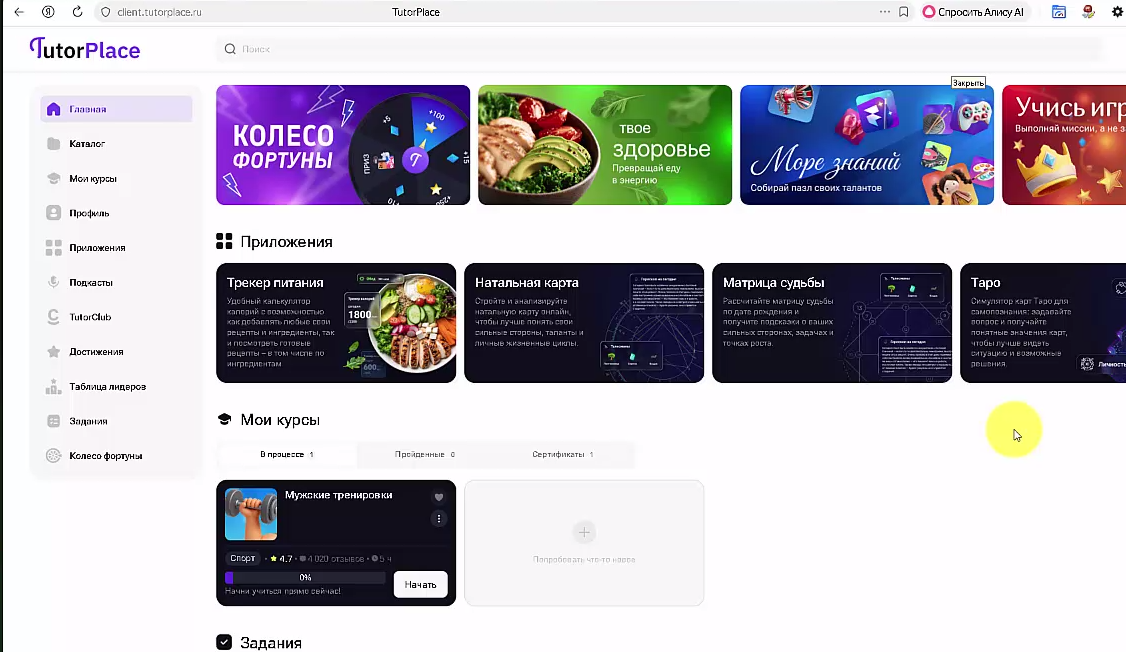The image size is (1126, 652).
Task: Click the Подкасты microphone icon
Action: pyautogui.click(x=53, y=282)
